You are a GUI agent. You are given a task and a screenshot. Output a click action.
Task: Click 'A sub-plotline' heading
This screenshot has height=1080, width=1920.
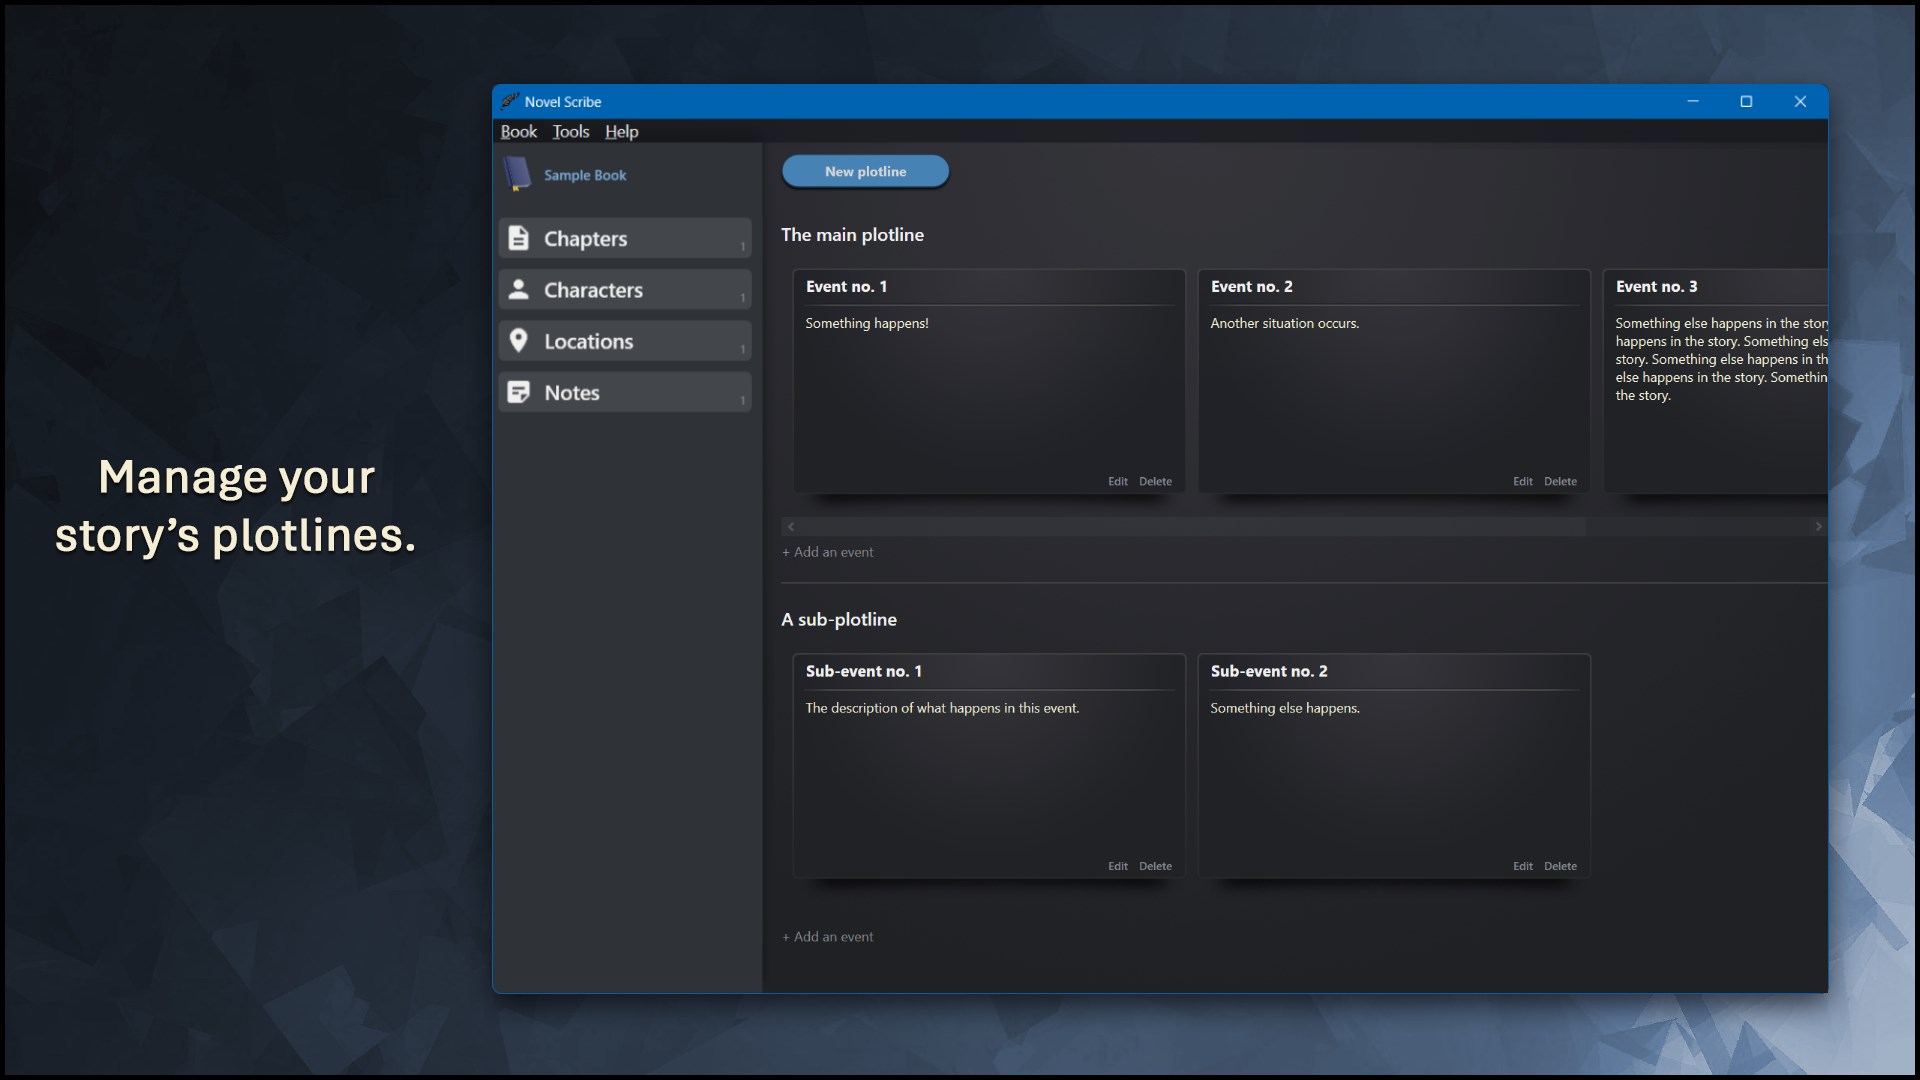(838, 620)
